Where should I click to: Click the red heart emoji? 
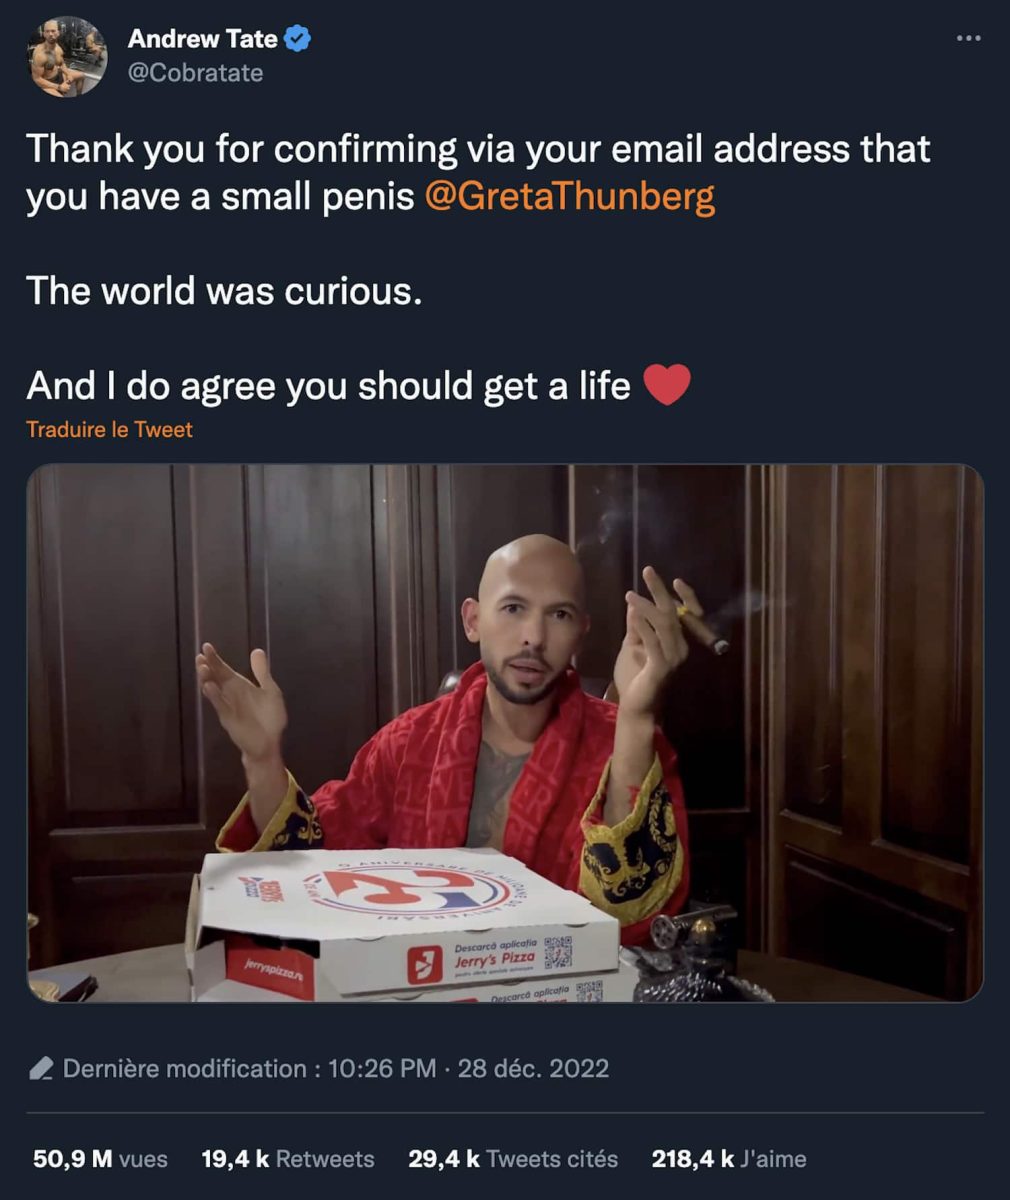(x=667, y=385)
